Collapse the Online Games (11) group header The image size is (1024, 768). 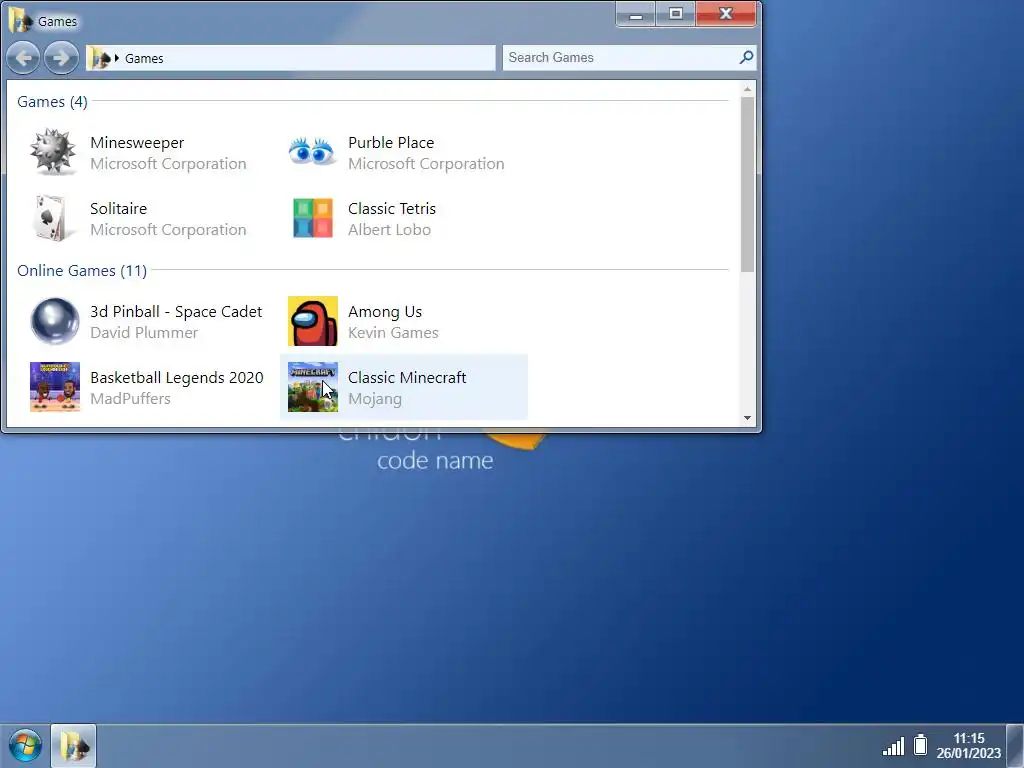coord(82,270)
